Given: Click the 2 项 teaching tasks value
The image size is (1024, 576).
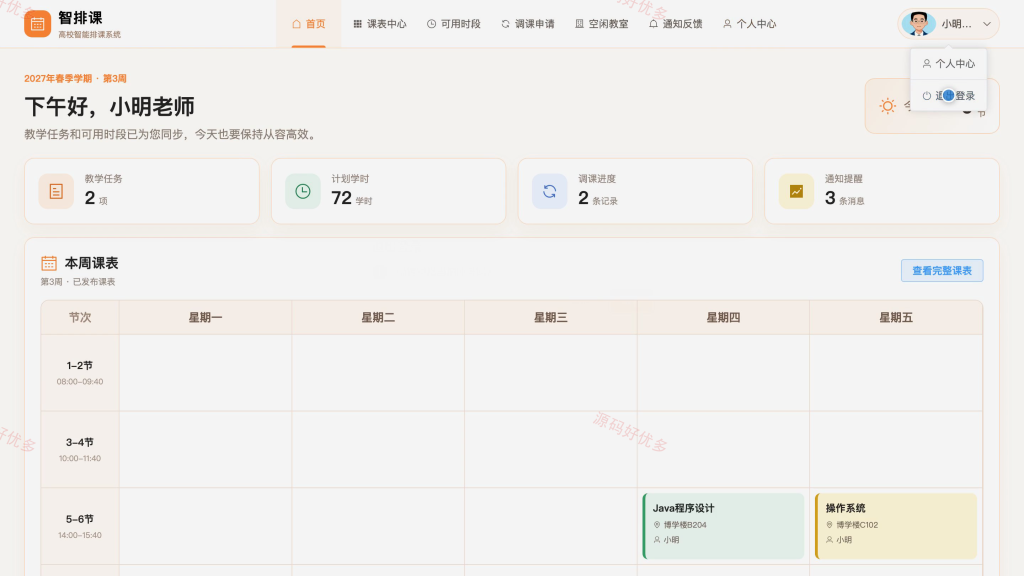Looking at the screenshot, I should (96, 198).
